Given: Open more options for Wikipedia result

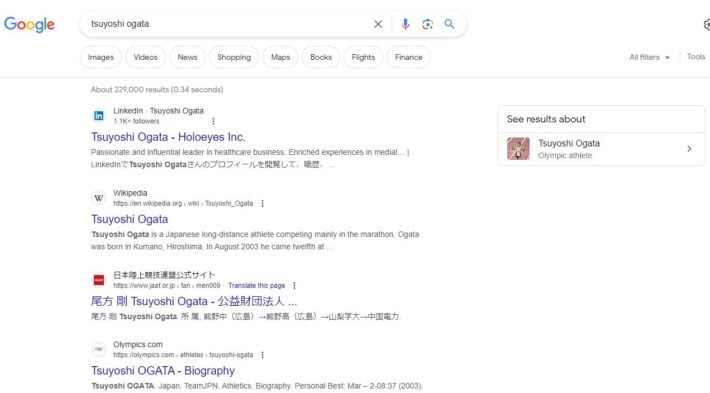Looking at the screenshot, I should (262, 203).
